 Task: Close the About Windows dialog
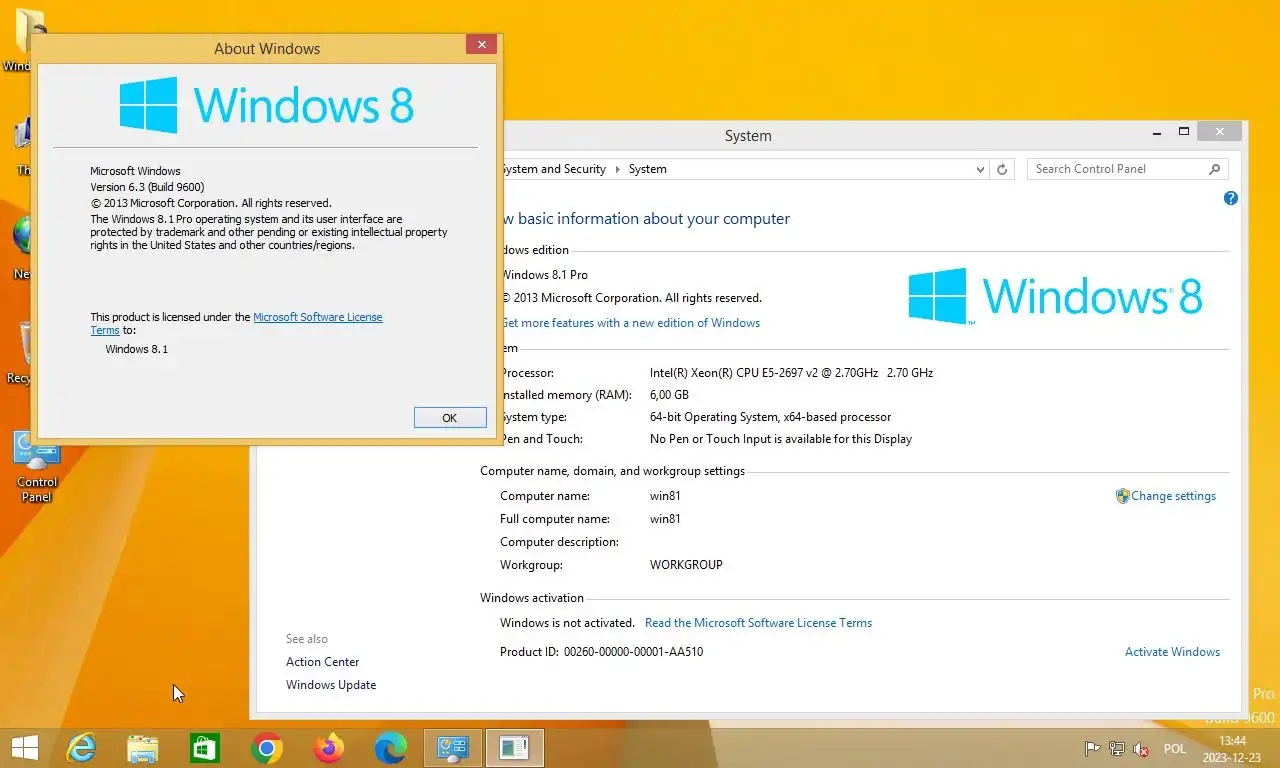(x=481, y=45)
